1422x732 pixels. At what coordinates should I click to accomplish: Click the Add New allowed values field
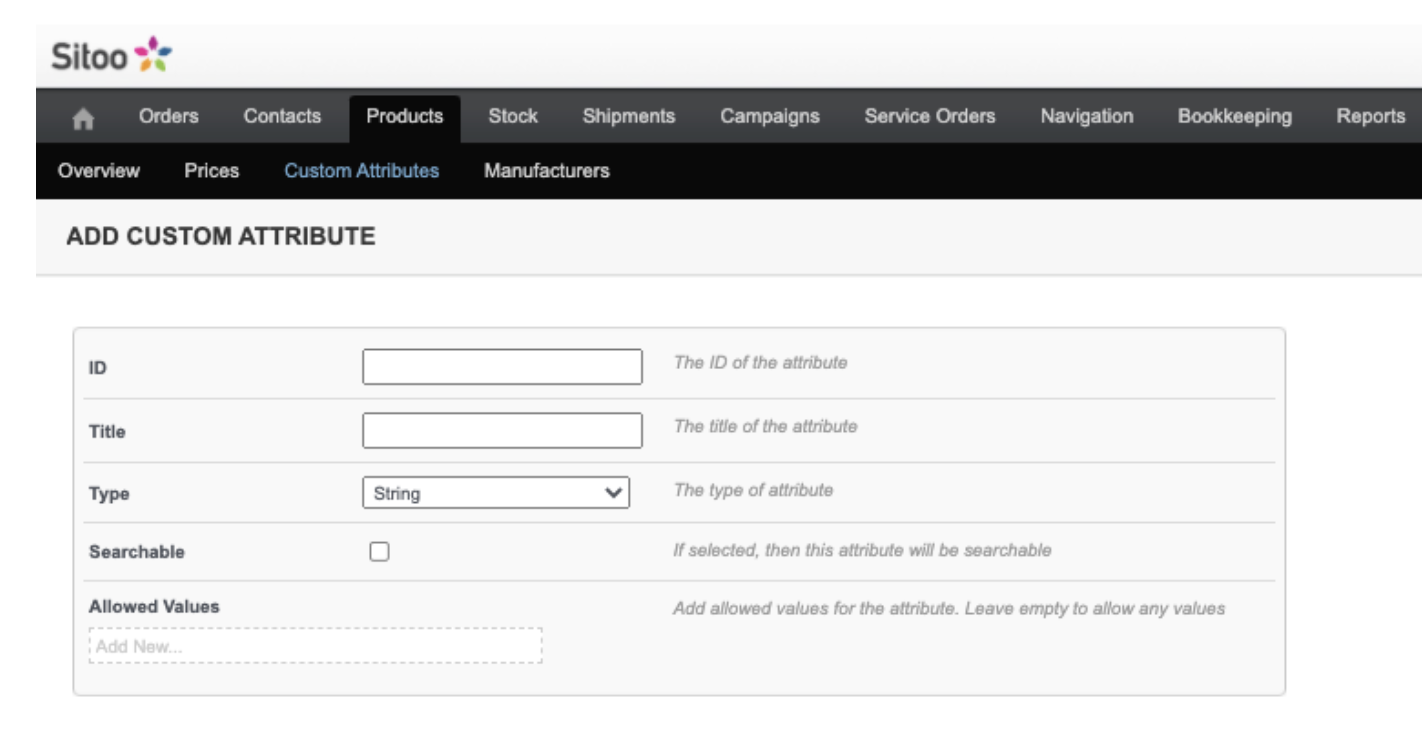[315, 645]
